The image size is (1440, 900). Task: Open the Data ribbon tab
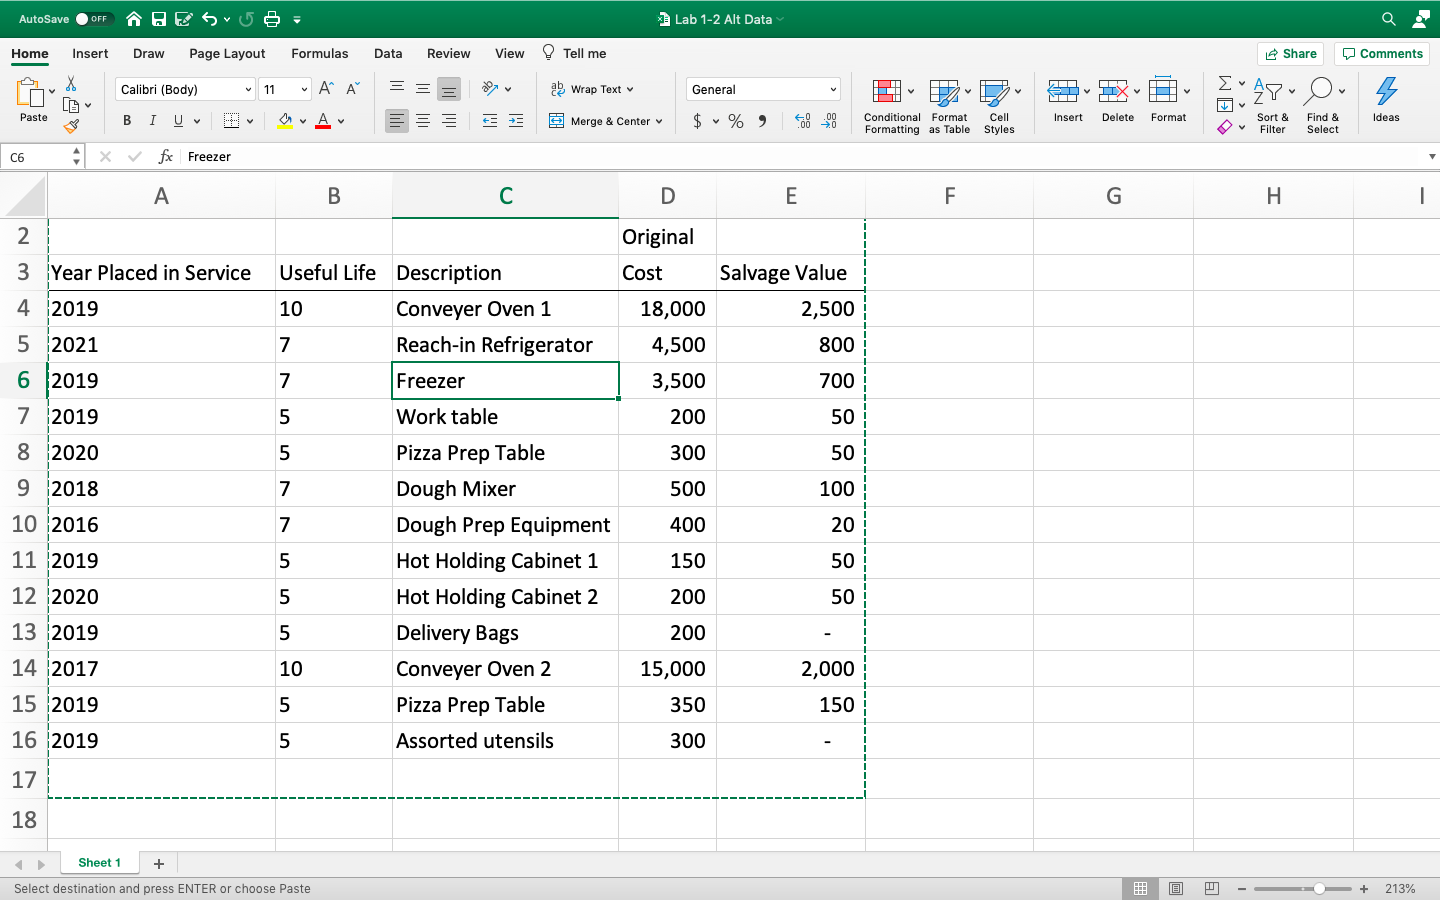(x=388, y=53)
